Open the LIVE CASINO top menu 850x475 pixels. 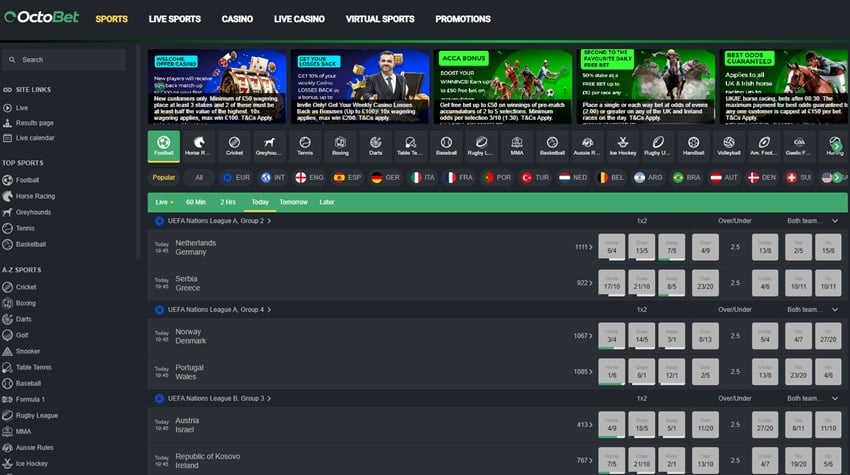click(299, 19)
